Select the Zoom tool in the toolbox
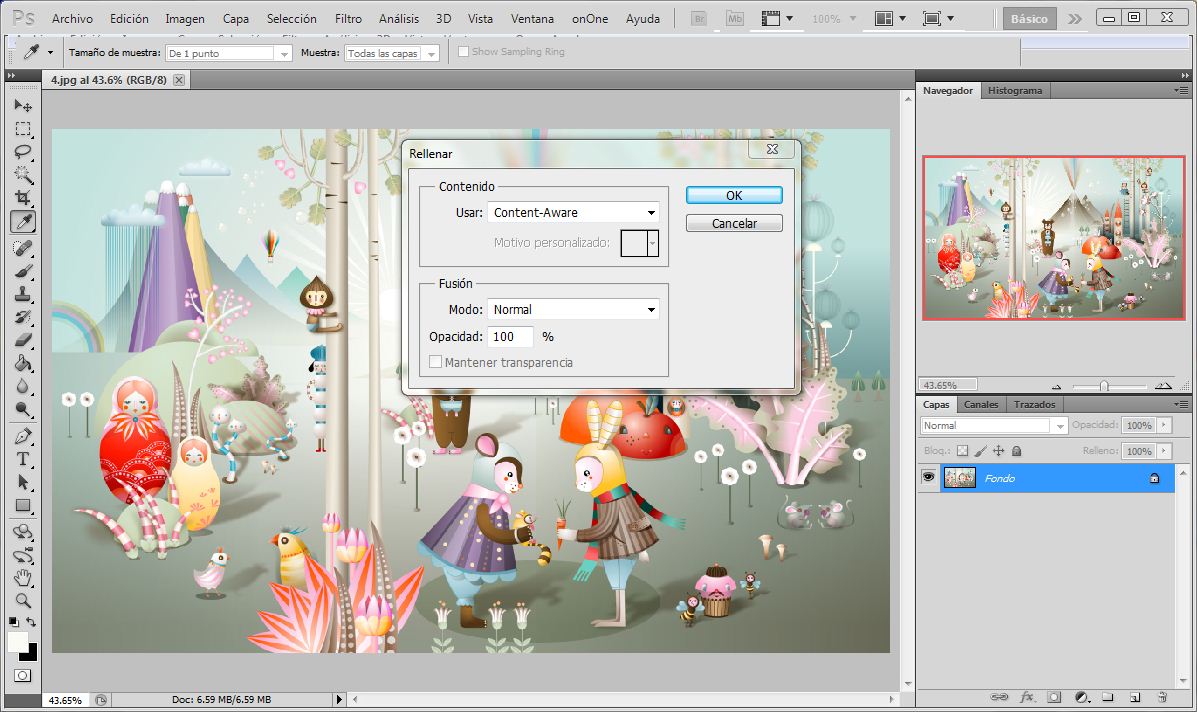Screen dimensions: 1197x712 23,601
